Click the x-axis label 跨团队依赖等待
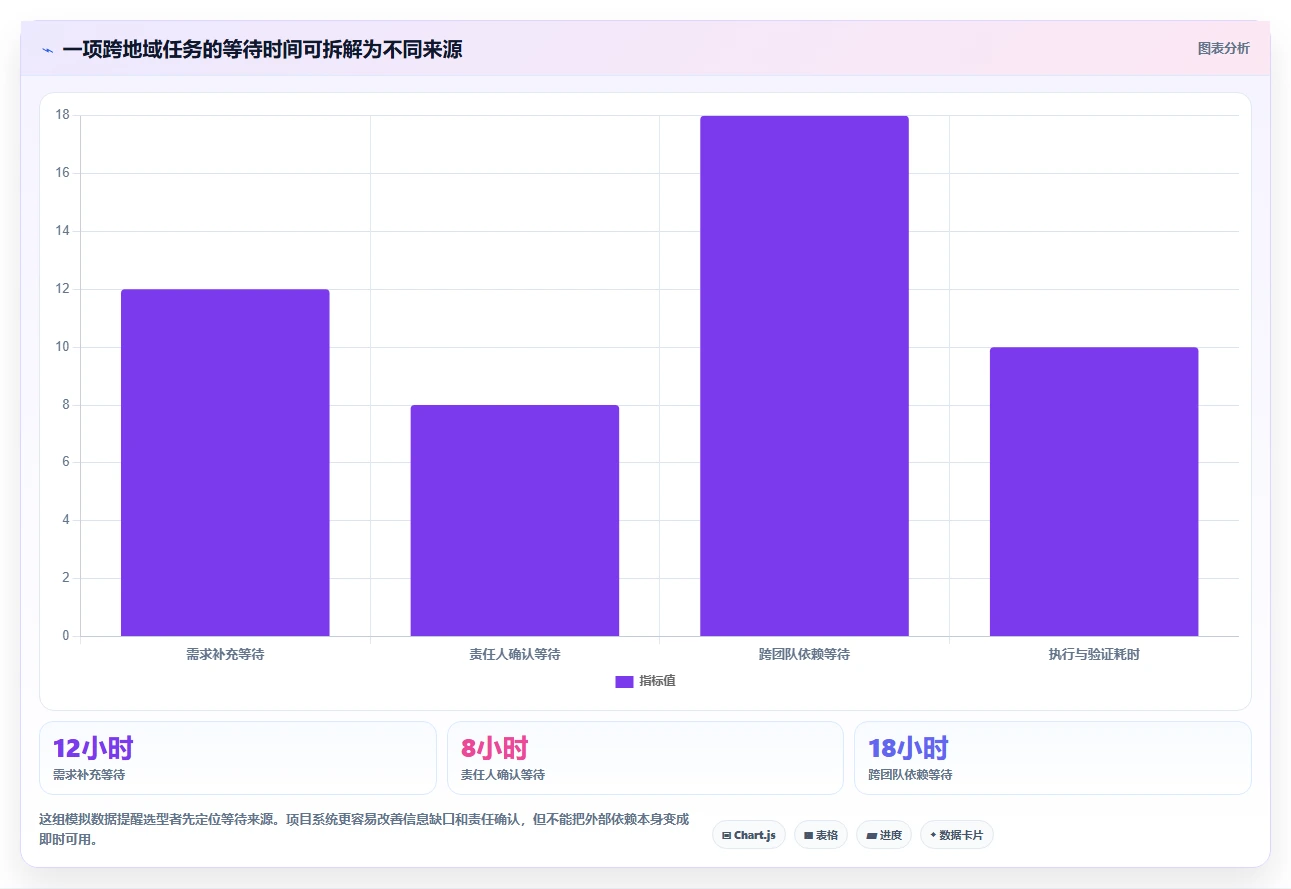 click(804, 655)
